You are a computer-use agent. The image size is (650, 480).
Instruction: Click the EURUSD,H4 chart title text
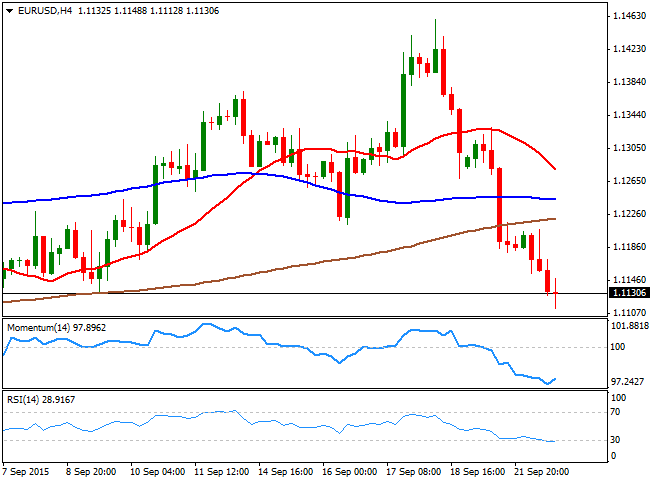[x=45, y=11]
